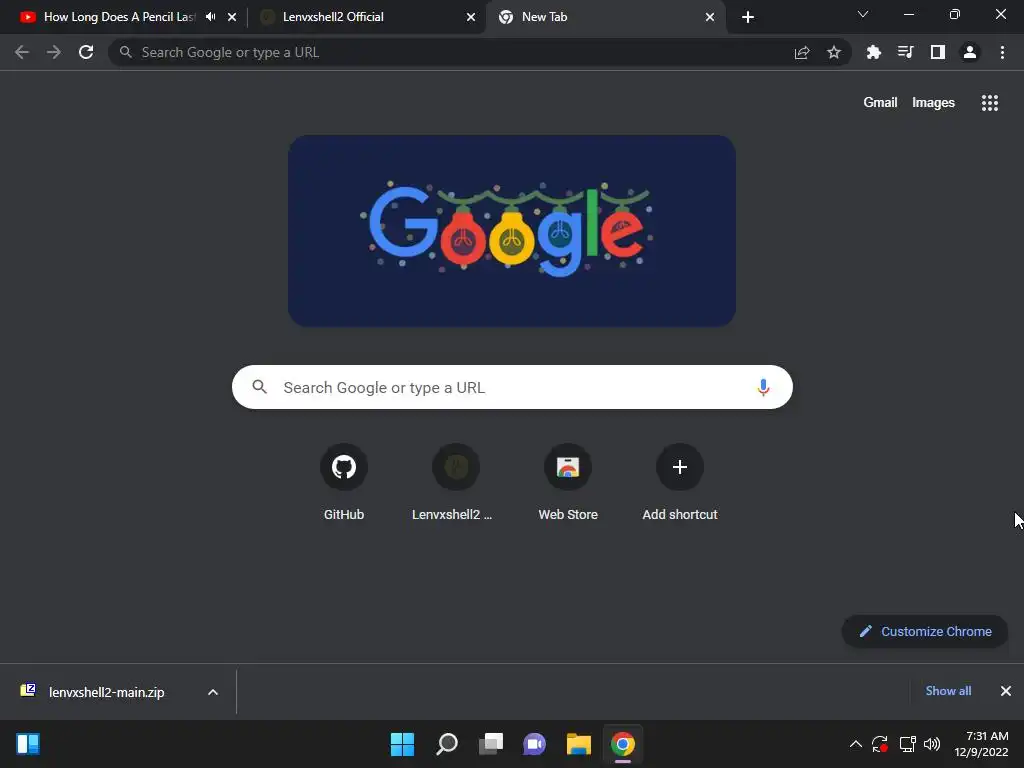This screenshot has width=1024, height=768.
Task: Close the downloads bar
Action: [x=1006, y=691]
